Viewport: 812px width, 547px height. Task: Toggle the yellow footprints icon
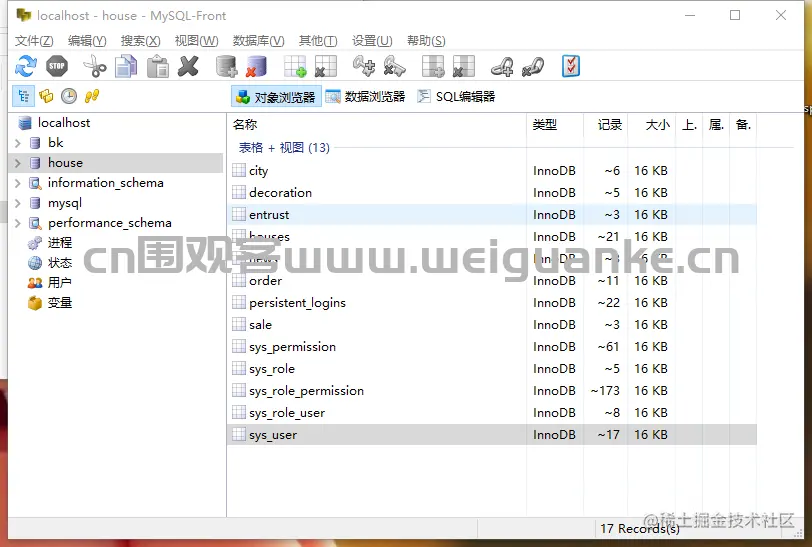click(x=92, y=96)
